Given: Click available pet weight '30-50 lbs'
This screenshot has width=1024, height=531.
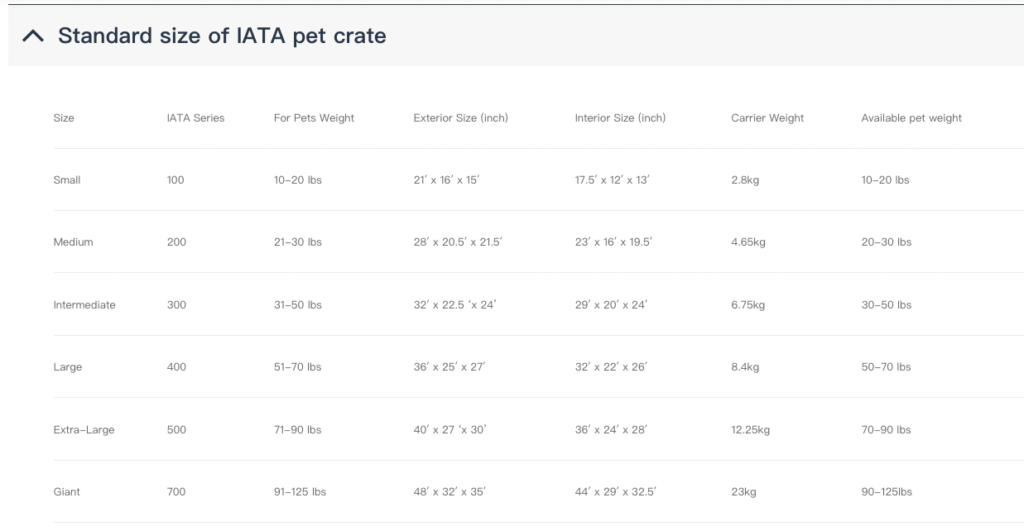Looking at the screenshot, I should pyautogui.click(x=886, y=305).
